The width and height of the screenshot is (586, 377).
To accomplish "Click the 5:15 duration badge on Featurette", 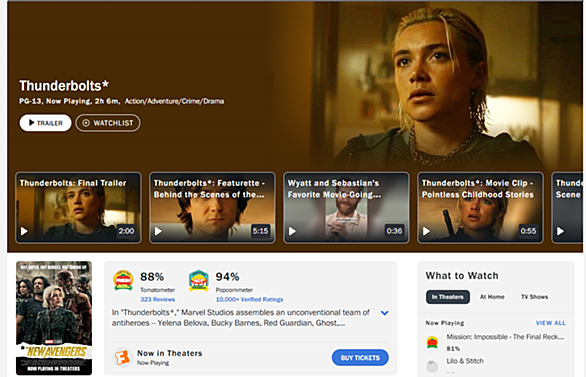I will click(x=260, y=231).
